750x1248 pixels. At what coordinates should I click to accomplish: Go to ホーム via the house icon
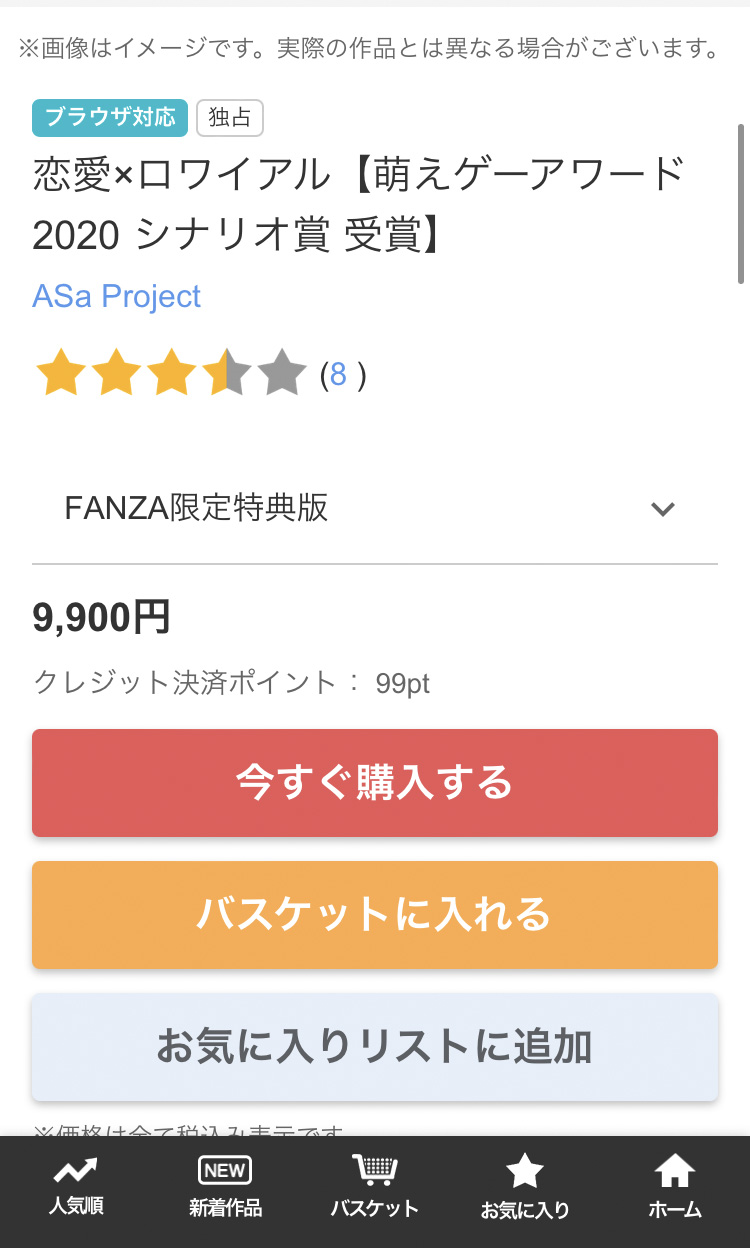[675, 1171]
